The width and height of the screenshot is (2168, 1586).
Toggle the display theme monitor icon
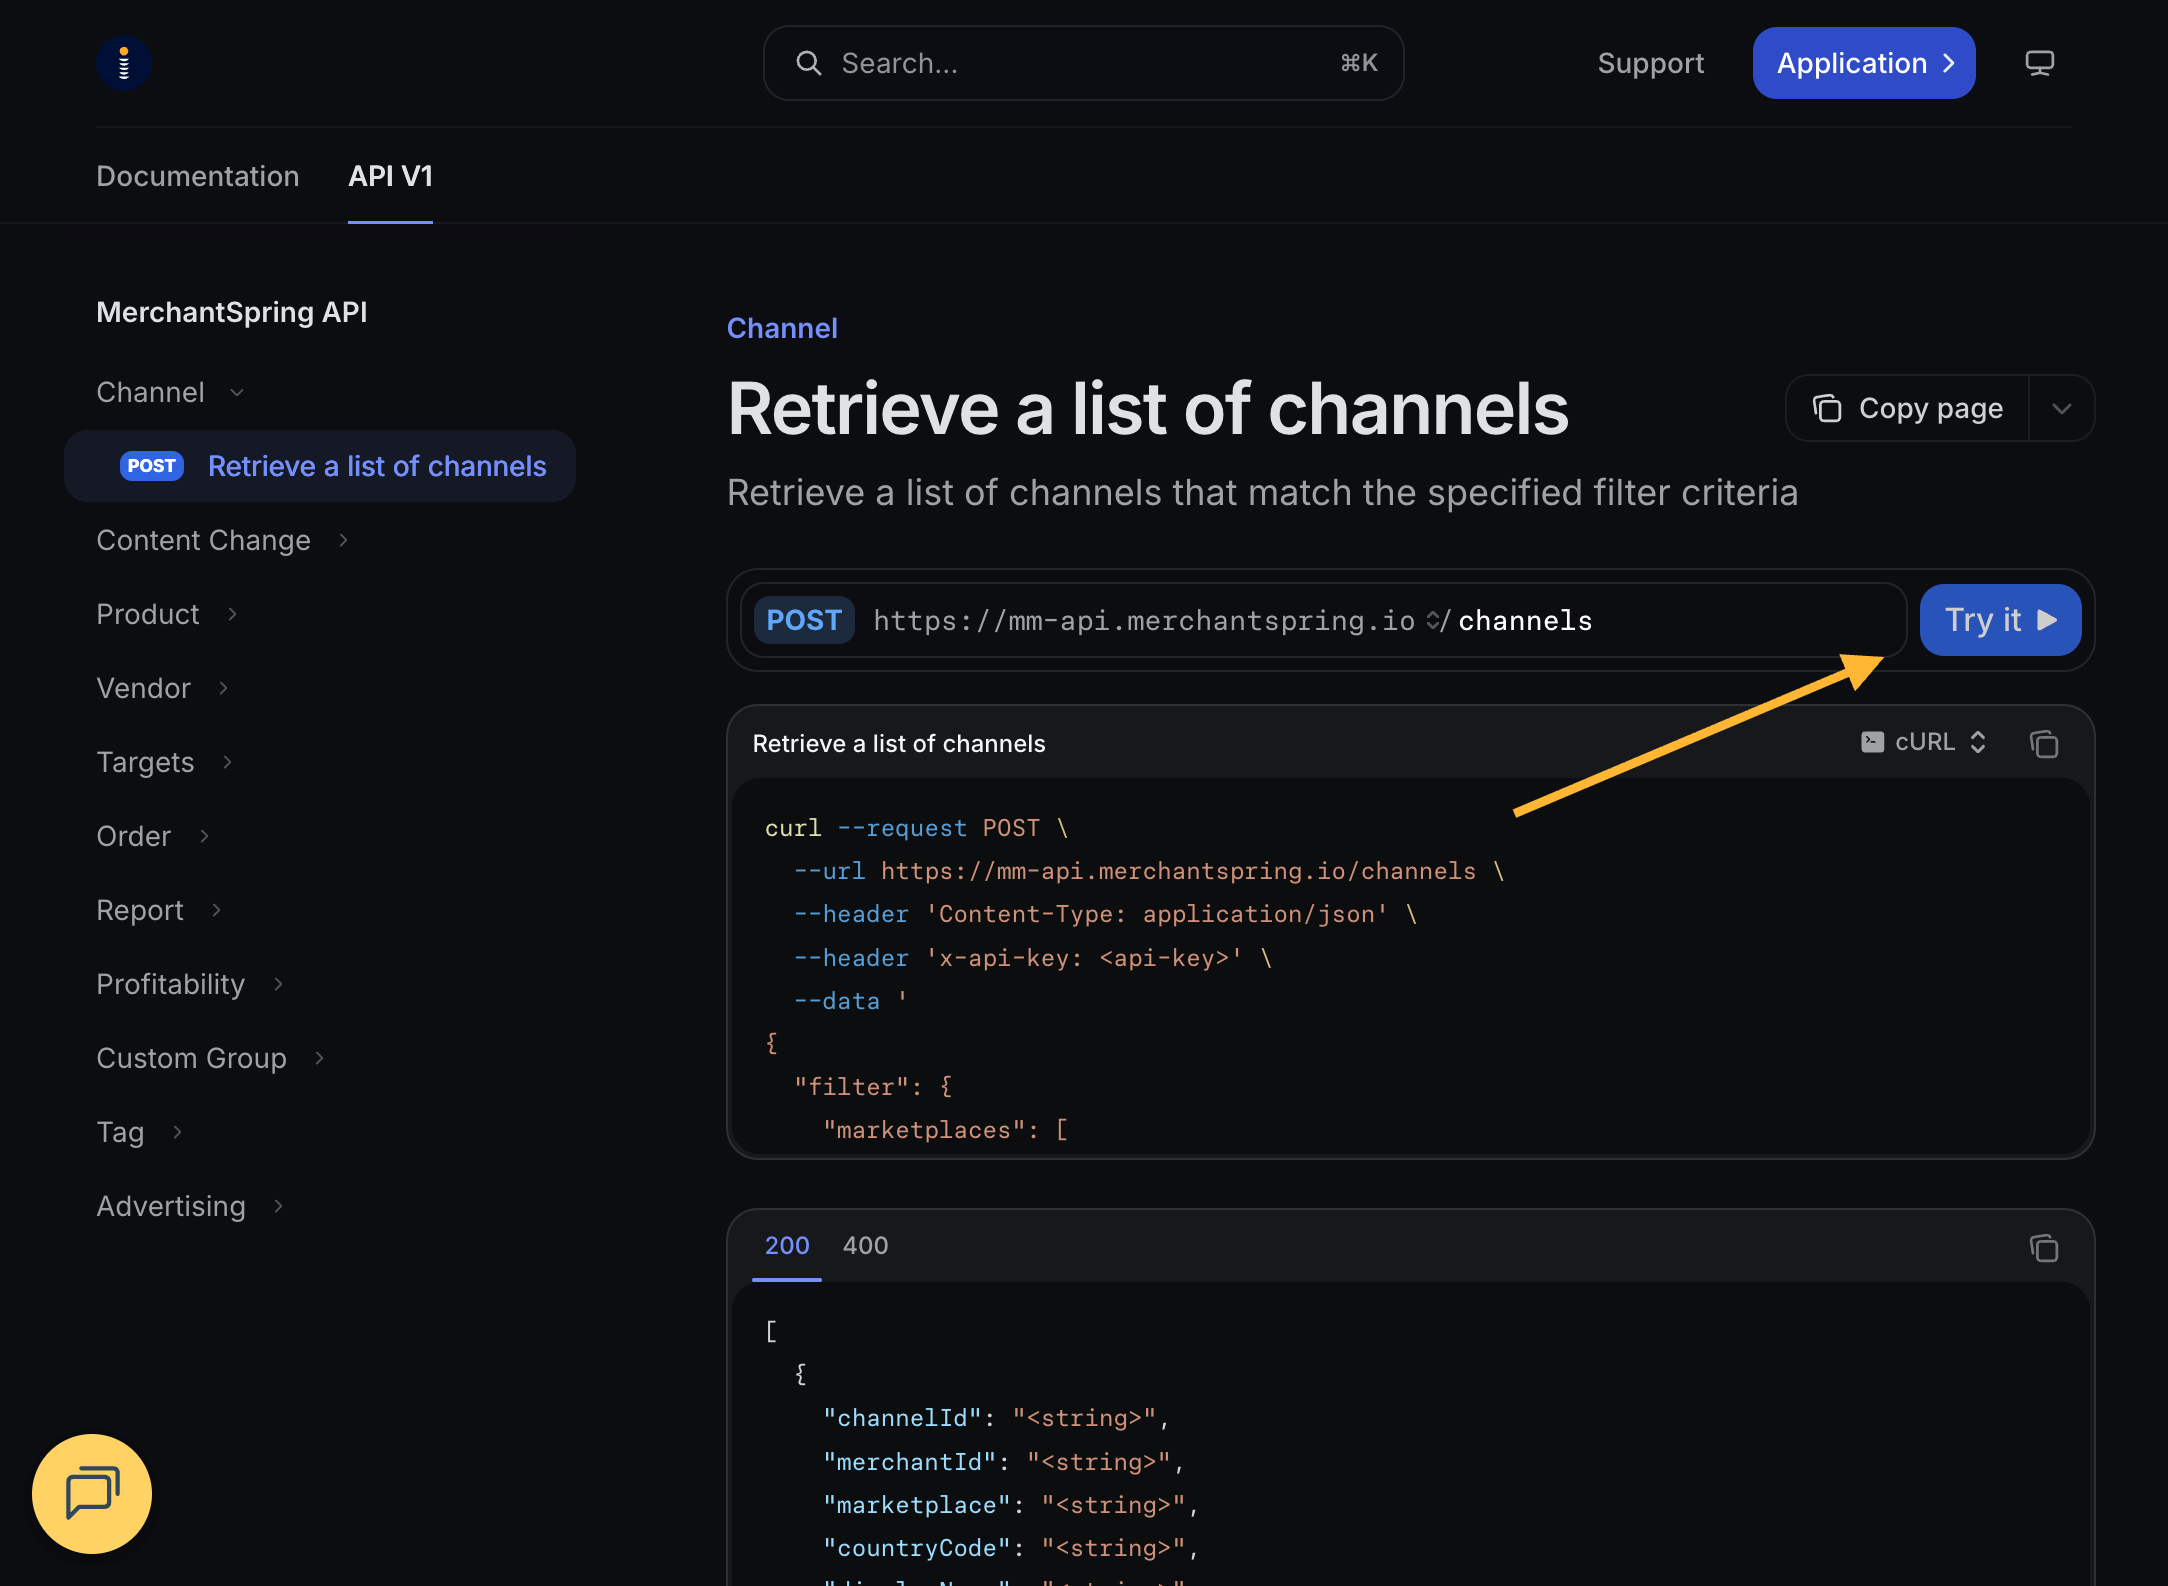tap(2039, 63)
